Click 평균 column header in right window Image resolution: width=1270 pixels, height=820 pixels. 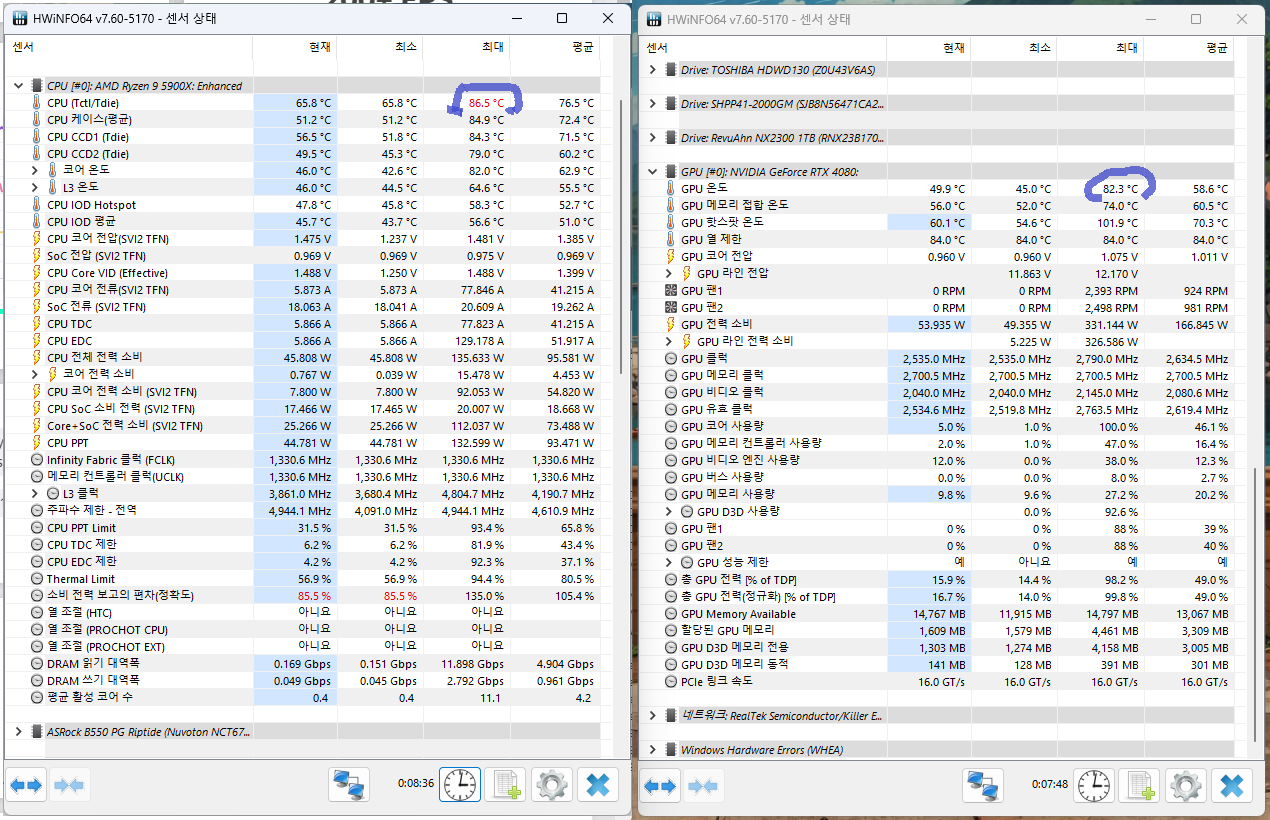click(1189, 47)
